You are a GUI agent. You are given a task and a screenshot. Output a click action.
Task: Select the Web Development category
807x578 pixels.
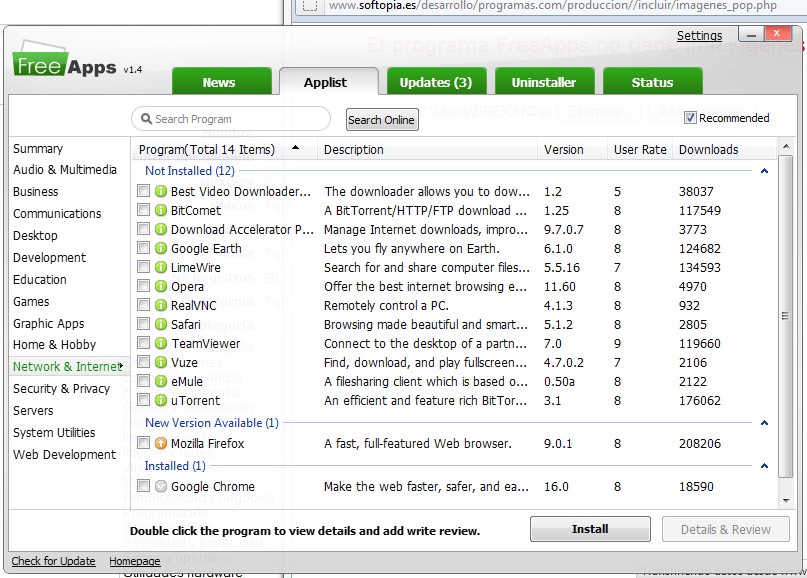(65, 454)
